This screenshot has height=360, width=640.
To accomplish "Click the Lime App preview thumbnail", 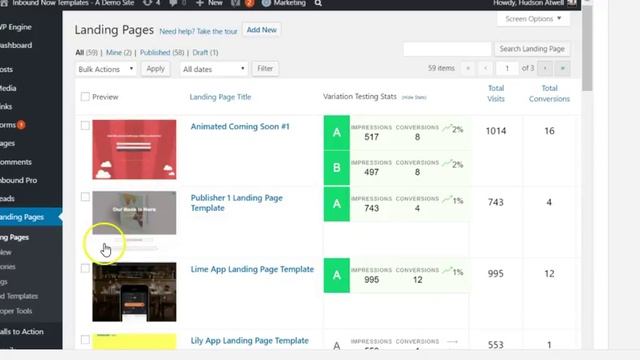I will [x=134, y=292].
